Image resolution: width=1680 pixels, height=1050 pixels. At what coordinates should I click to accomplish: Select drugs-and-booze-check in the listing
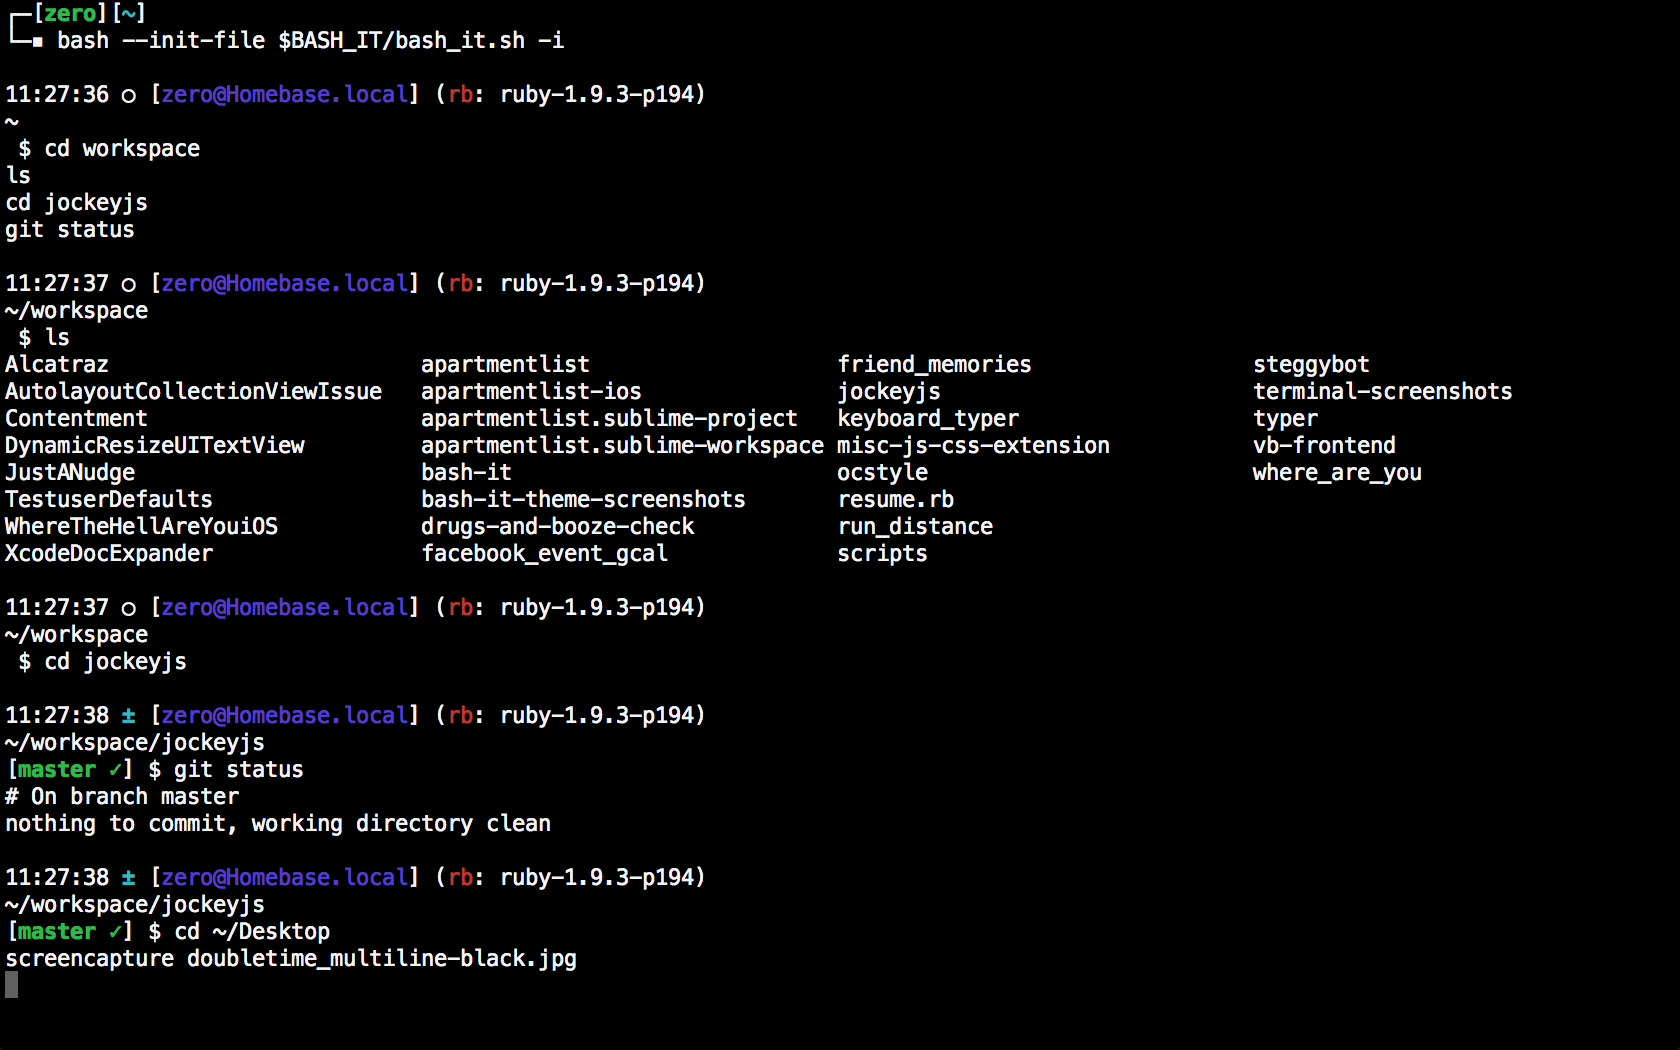[557, 526]
